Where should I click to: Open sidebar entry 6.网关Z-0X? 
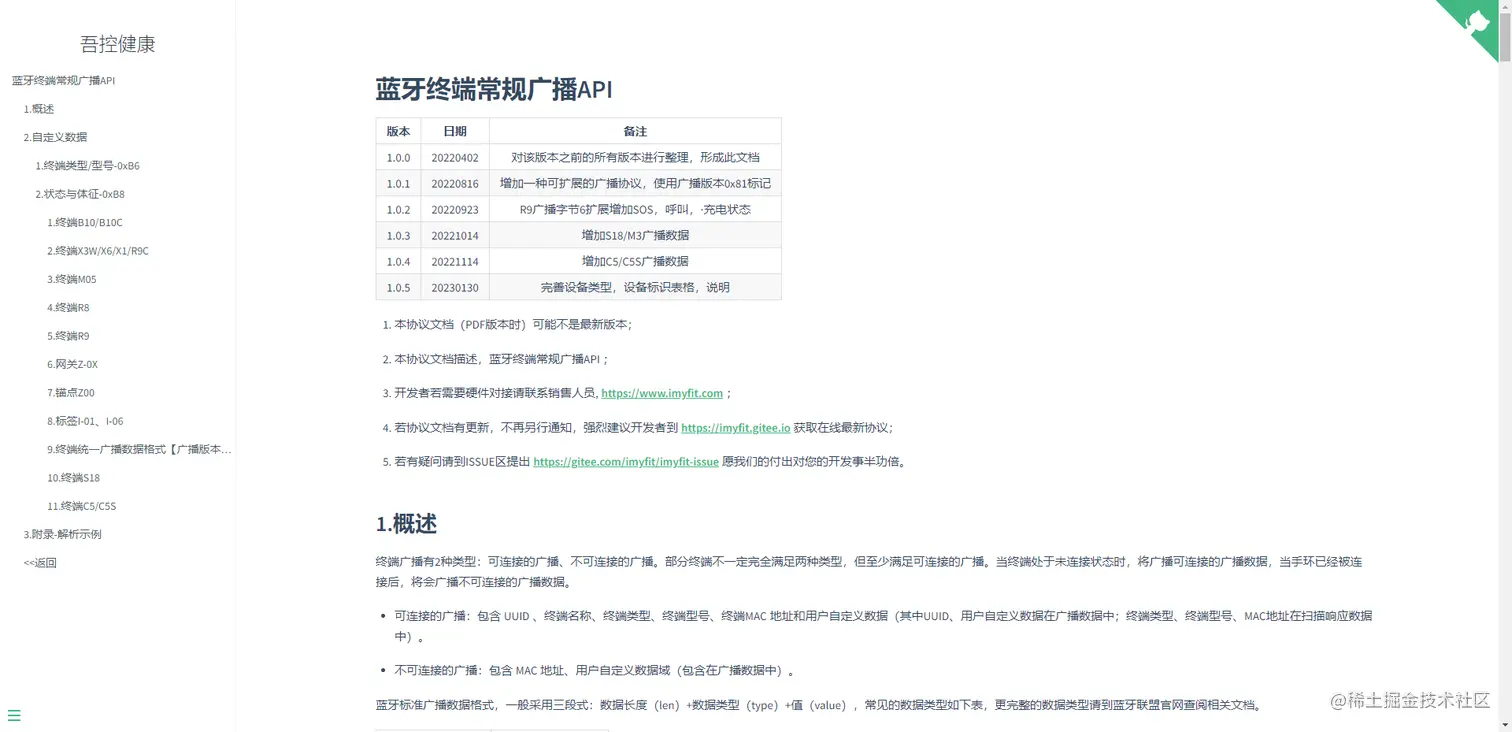(x=72, y=364)
